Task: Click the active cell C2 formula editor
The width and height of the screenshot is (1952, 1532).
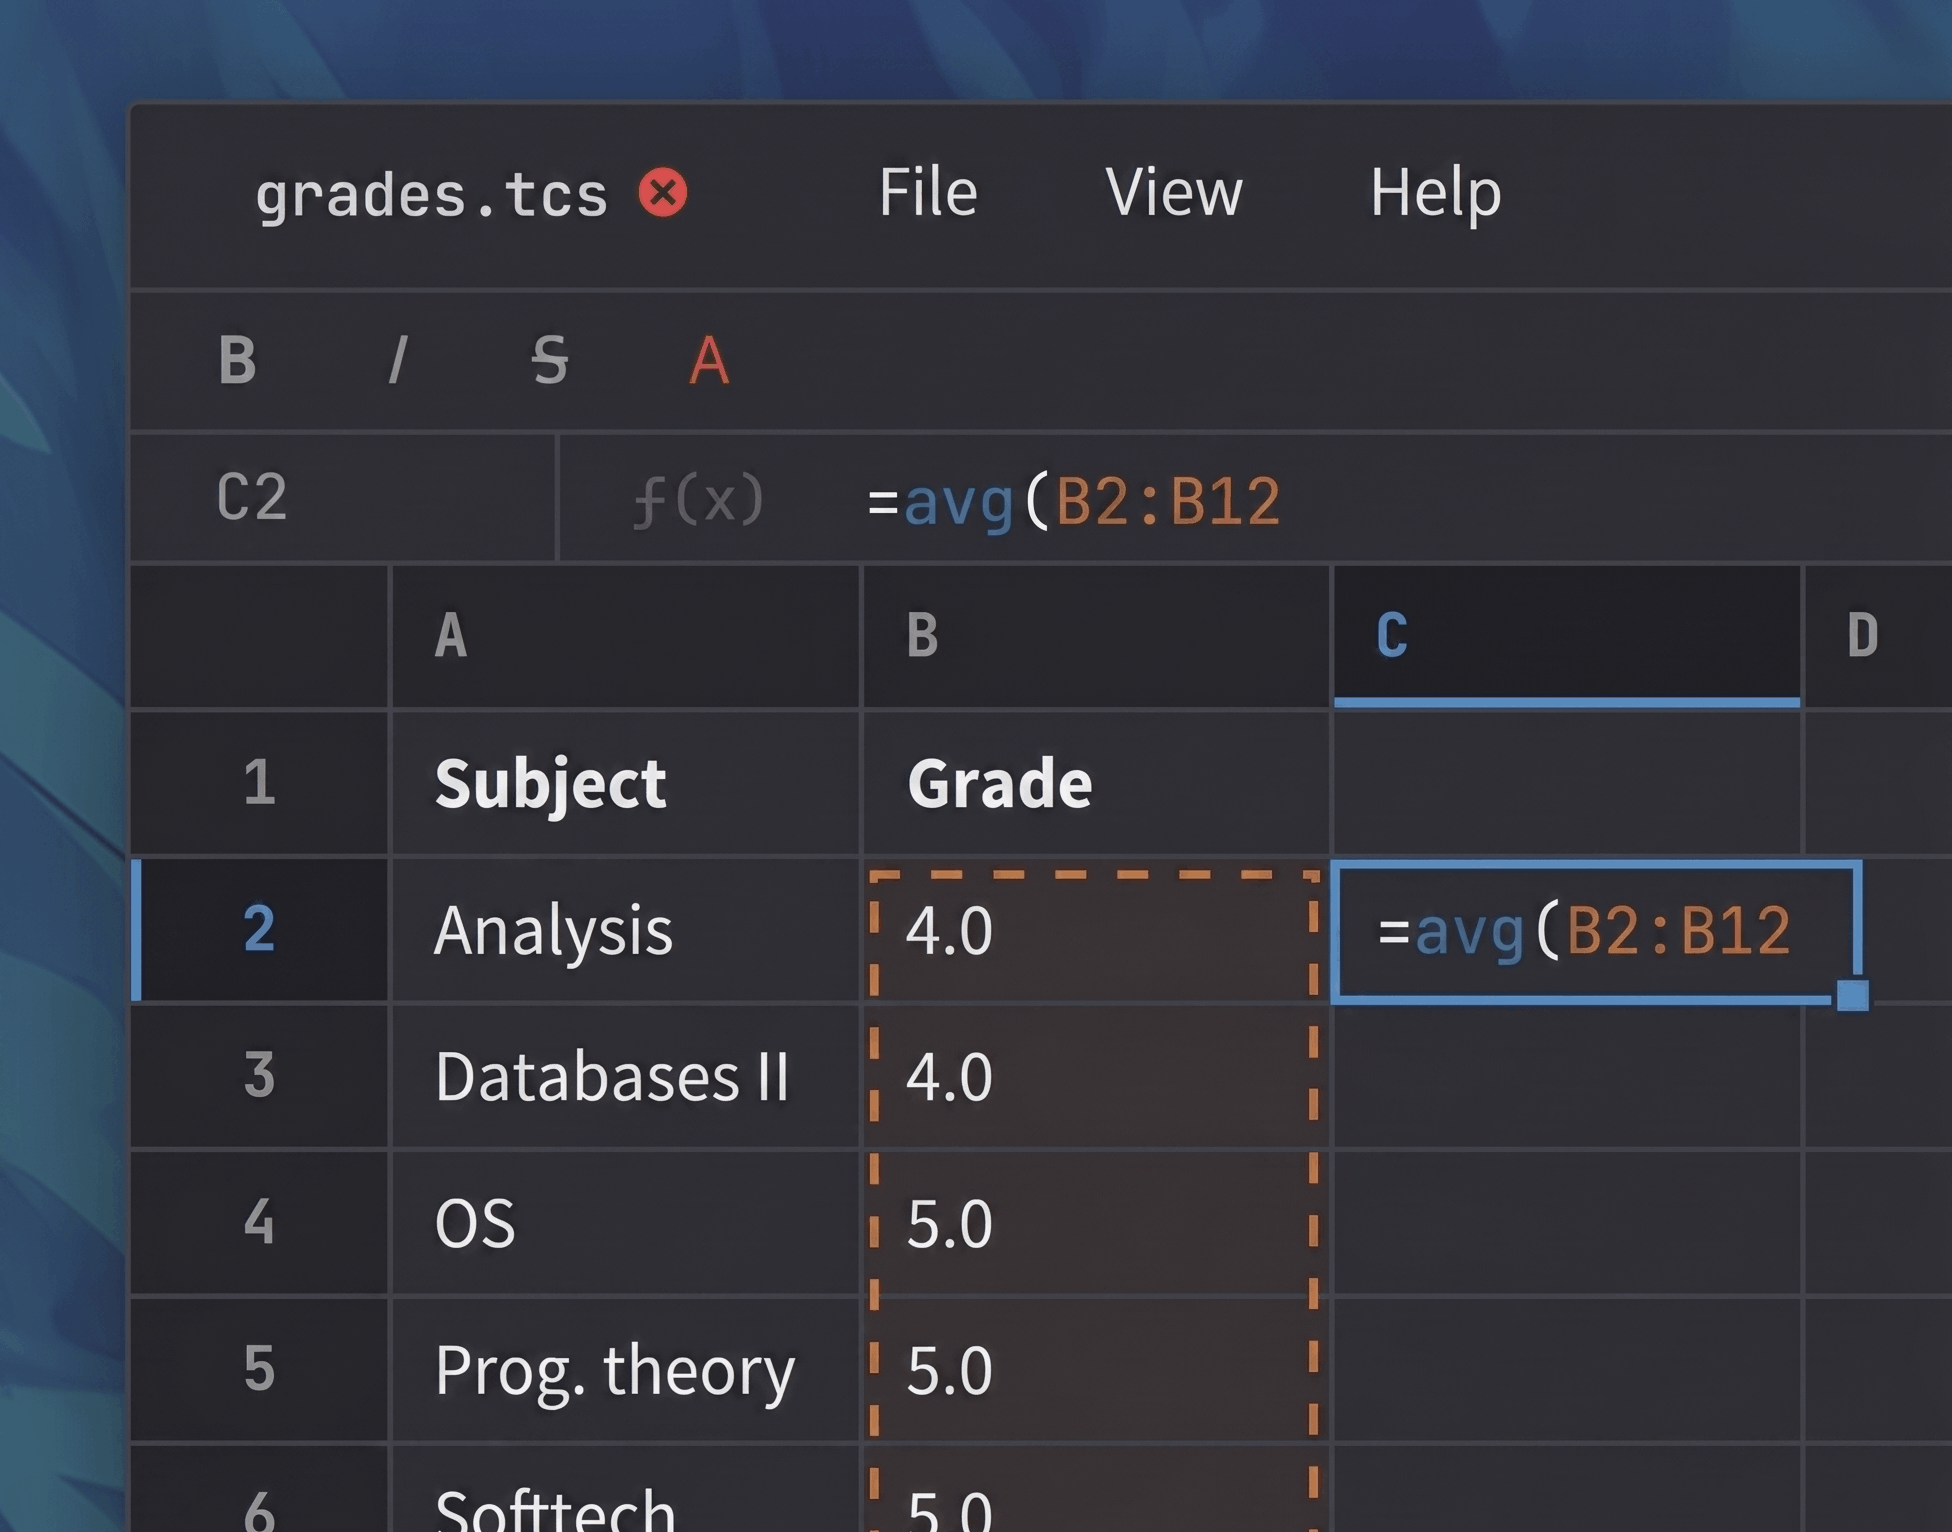Action: coord(1596,931)
